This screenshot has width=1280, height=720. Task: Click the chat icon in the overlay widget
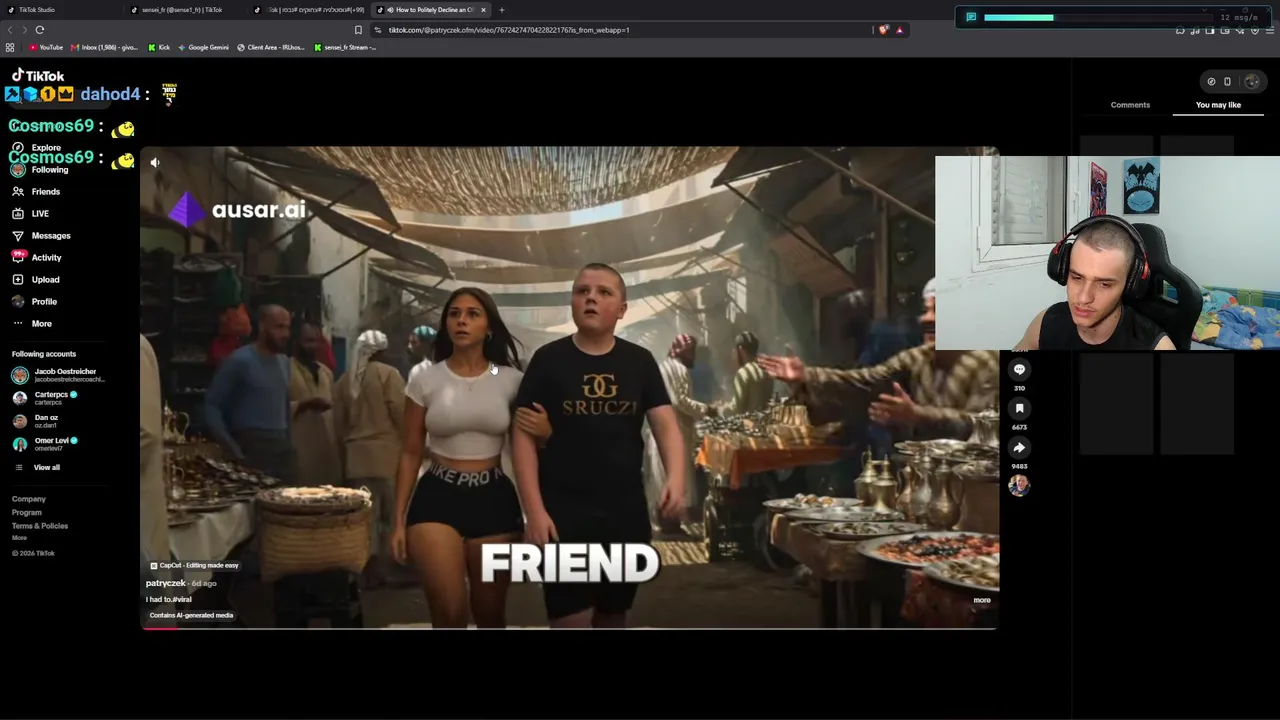coord(970,17)
